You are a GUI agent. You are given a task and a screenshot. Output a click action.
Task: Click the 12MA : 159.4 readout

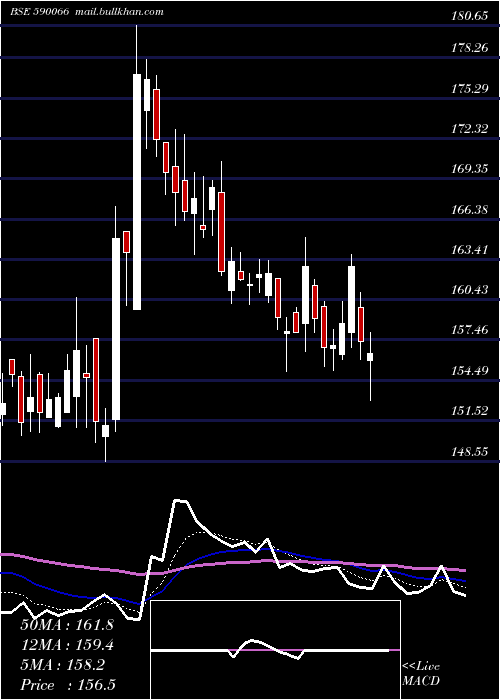pyautogui.click(x=67, y=645)
